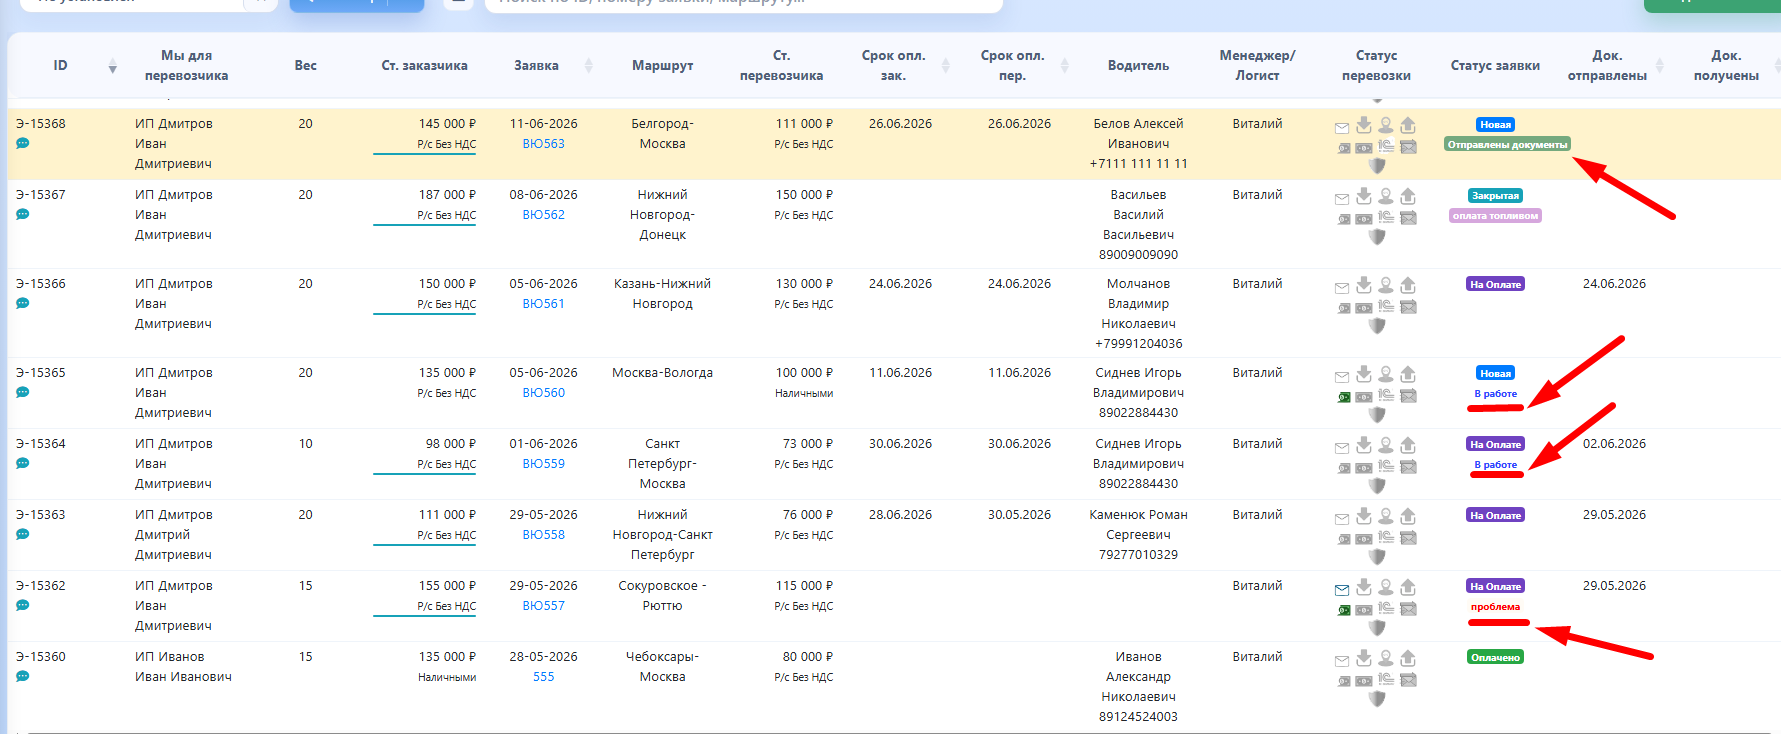Image resolution: width=1781 pixels, height=734 pixels.
Task: Click the GPS location icon in row Э-15366
Action: click(x=1386, y=285)
